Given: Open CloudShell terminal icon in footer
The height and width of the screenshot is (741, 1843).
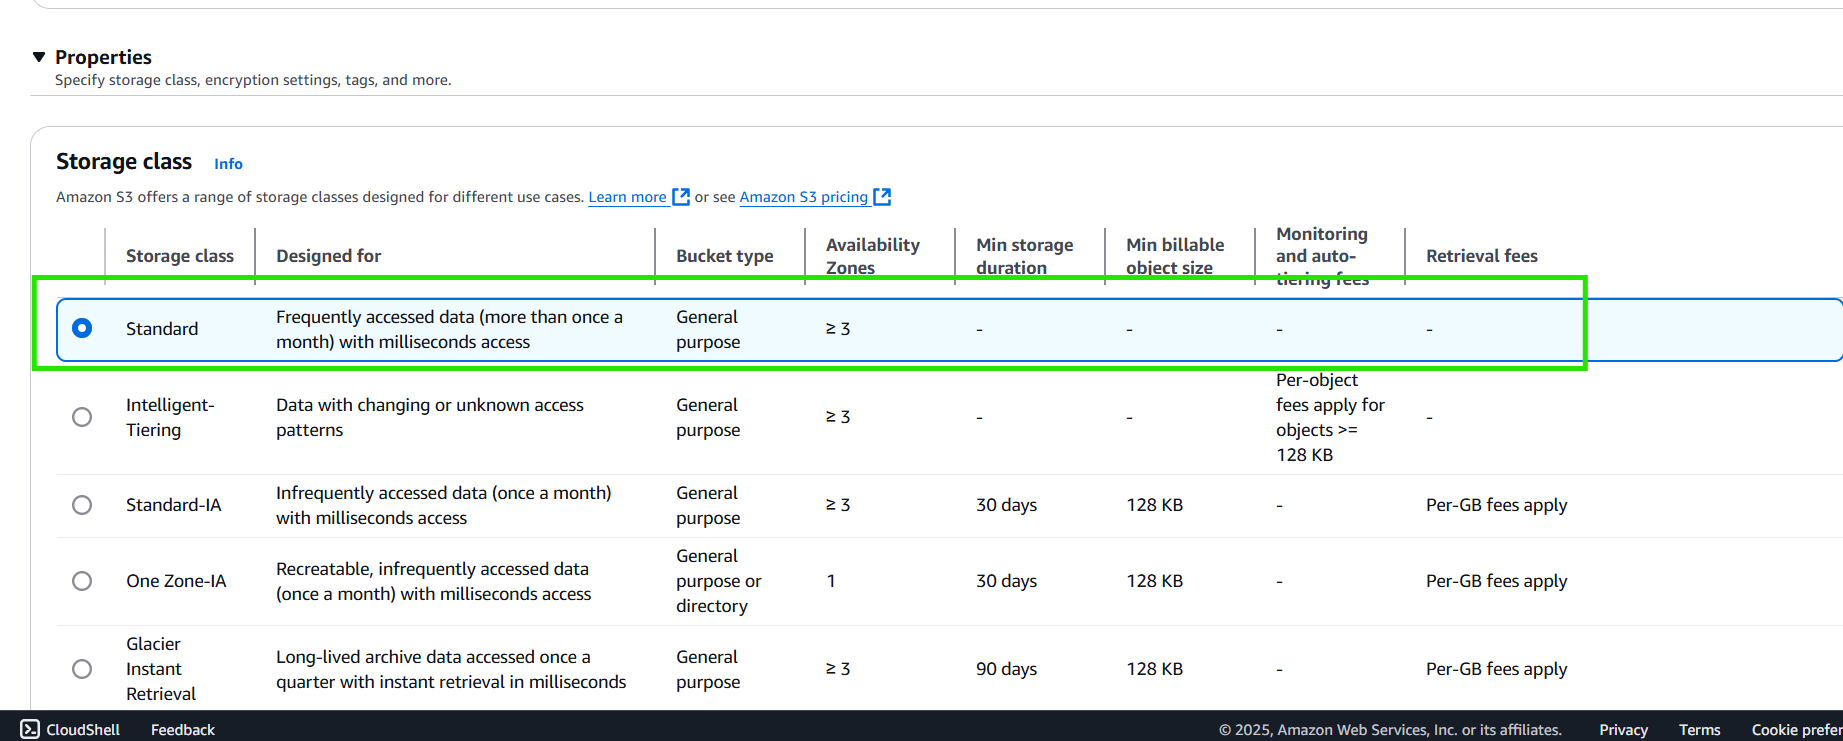Looking at the screenshot, I should [x=31, y=729].
